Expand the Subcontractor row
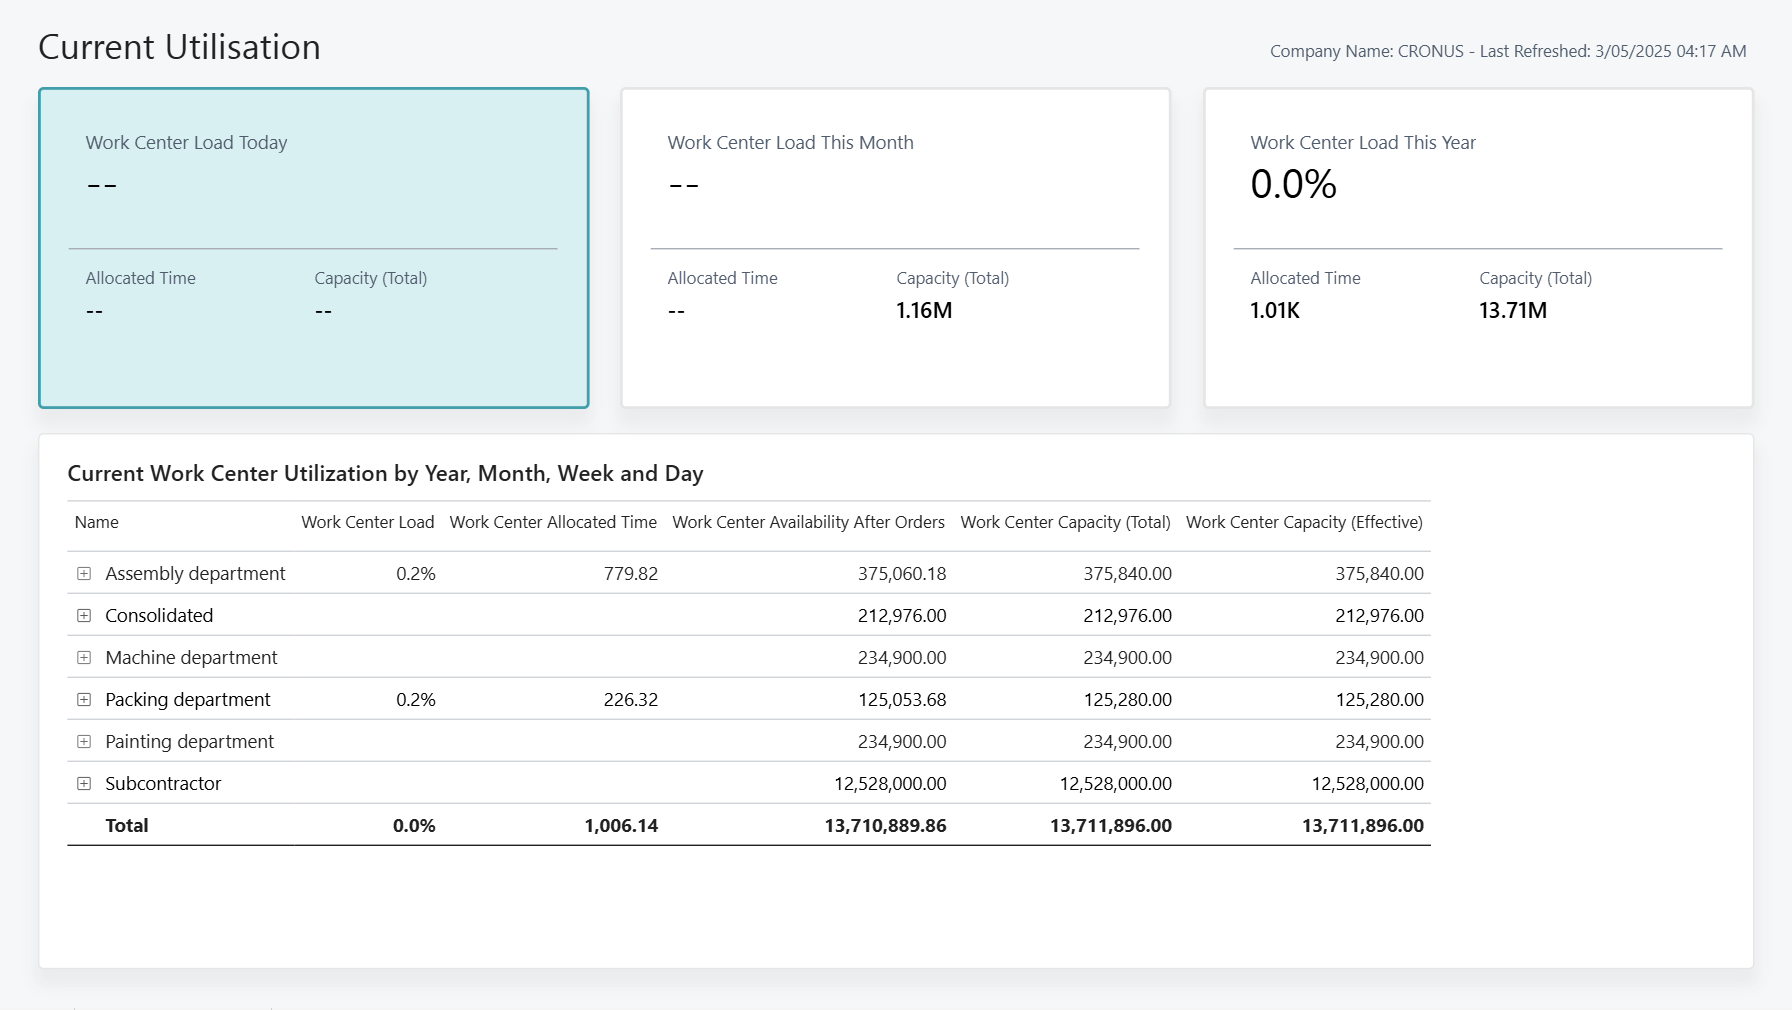Image resolution: width=1792 pixels, height=1010 pixels. (x=84, y=783)
